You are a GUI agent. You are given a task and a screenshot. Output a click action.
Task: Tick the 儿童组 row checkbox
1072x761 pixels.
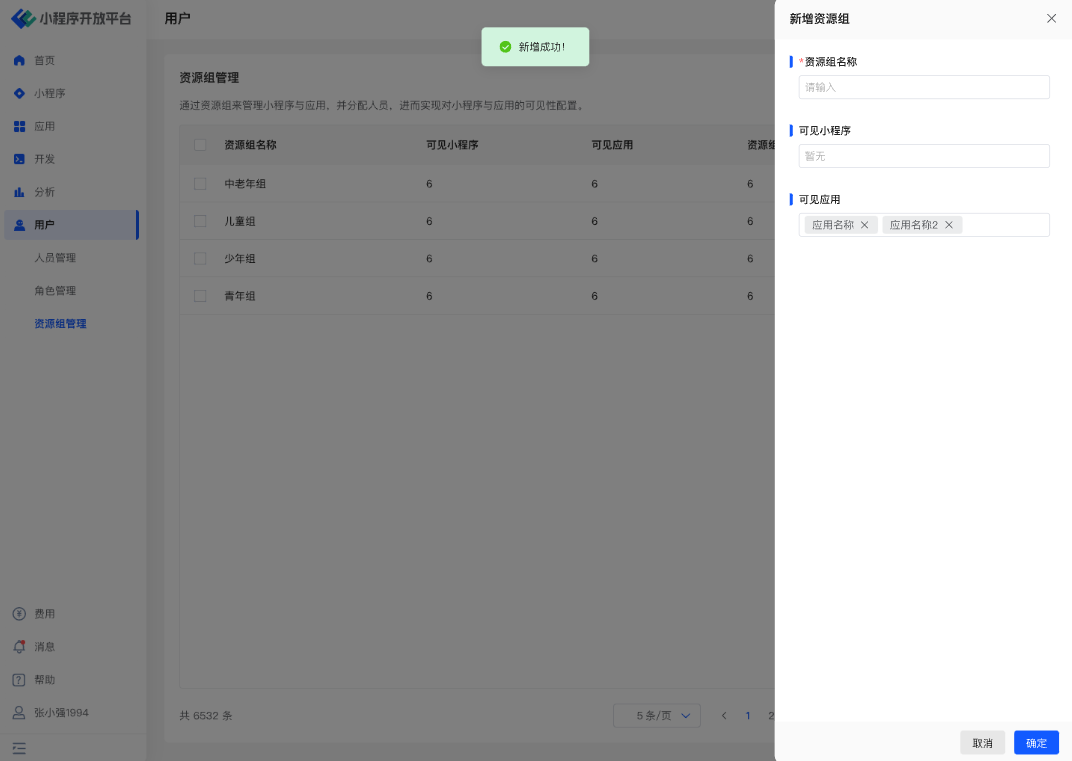200,221
